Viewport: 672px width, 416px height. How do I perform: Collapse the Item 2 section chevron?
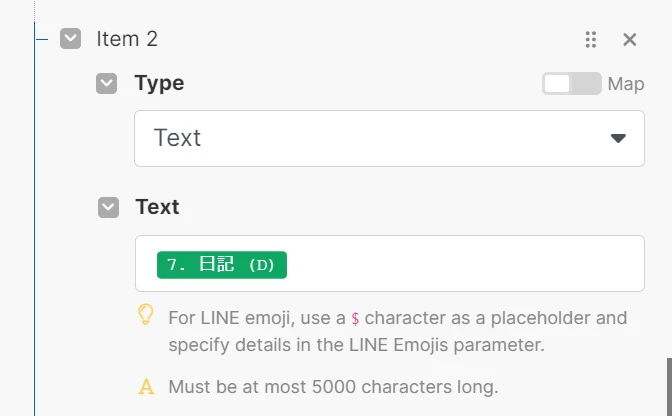[70, 39]
